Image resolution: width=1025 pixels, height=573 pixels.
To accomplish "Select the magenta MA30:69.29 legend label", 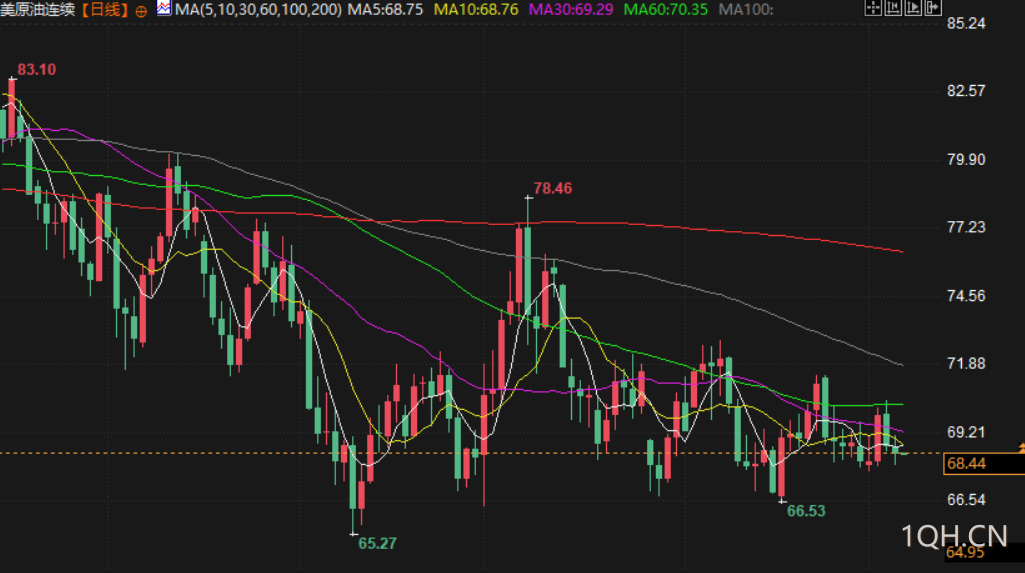I will (571, 10).
